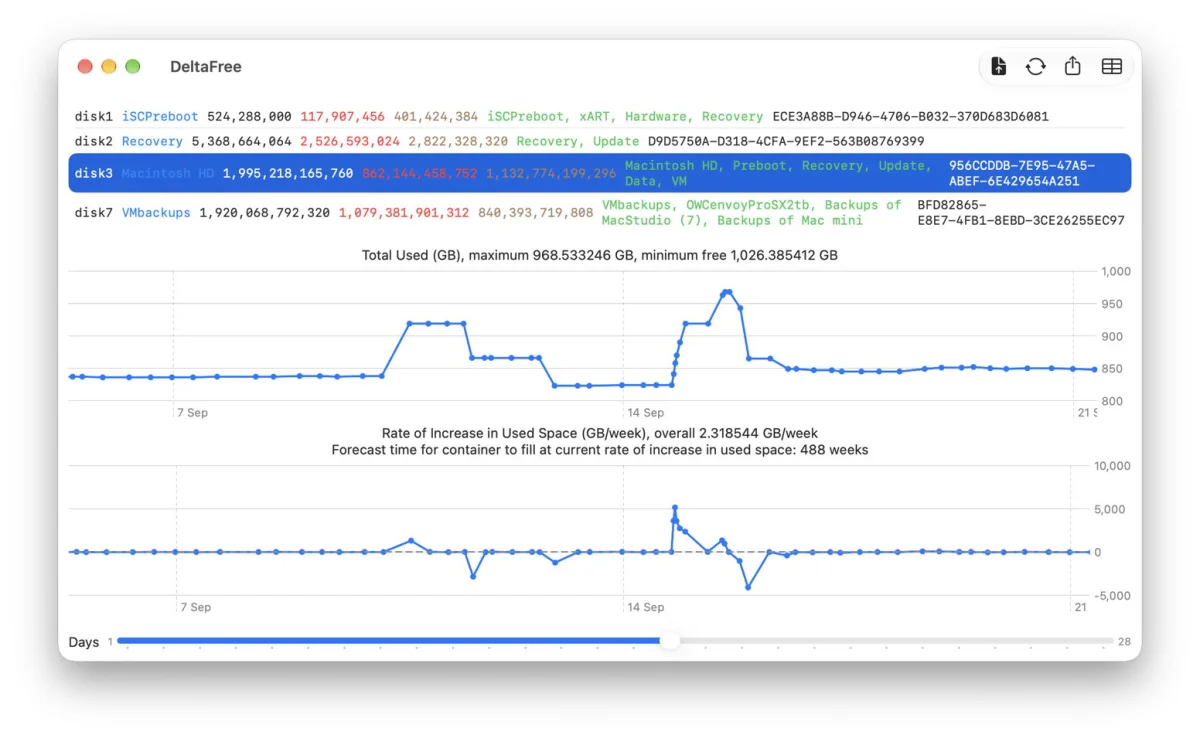Click free value 2,822,328,320
The width and height of the screenshot is (1200, 738).
pos(458,142)
